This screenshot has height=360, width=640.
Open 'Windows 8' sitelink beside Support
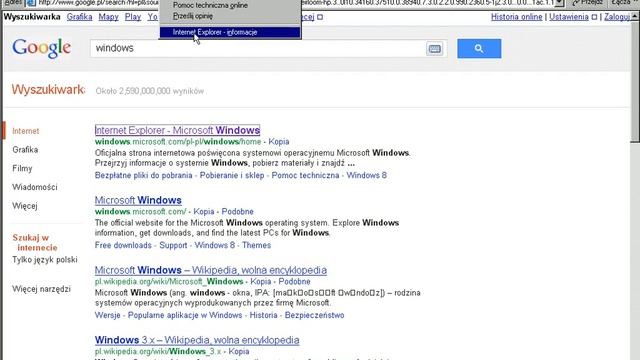click(215, 245)
